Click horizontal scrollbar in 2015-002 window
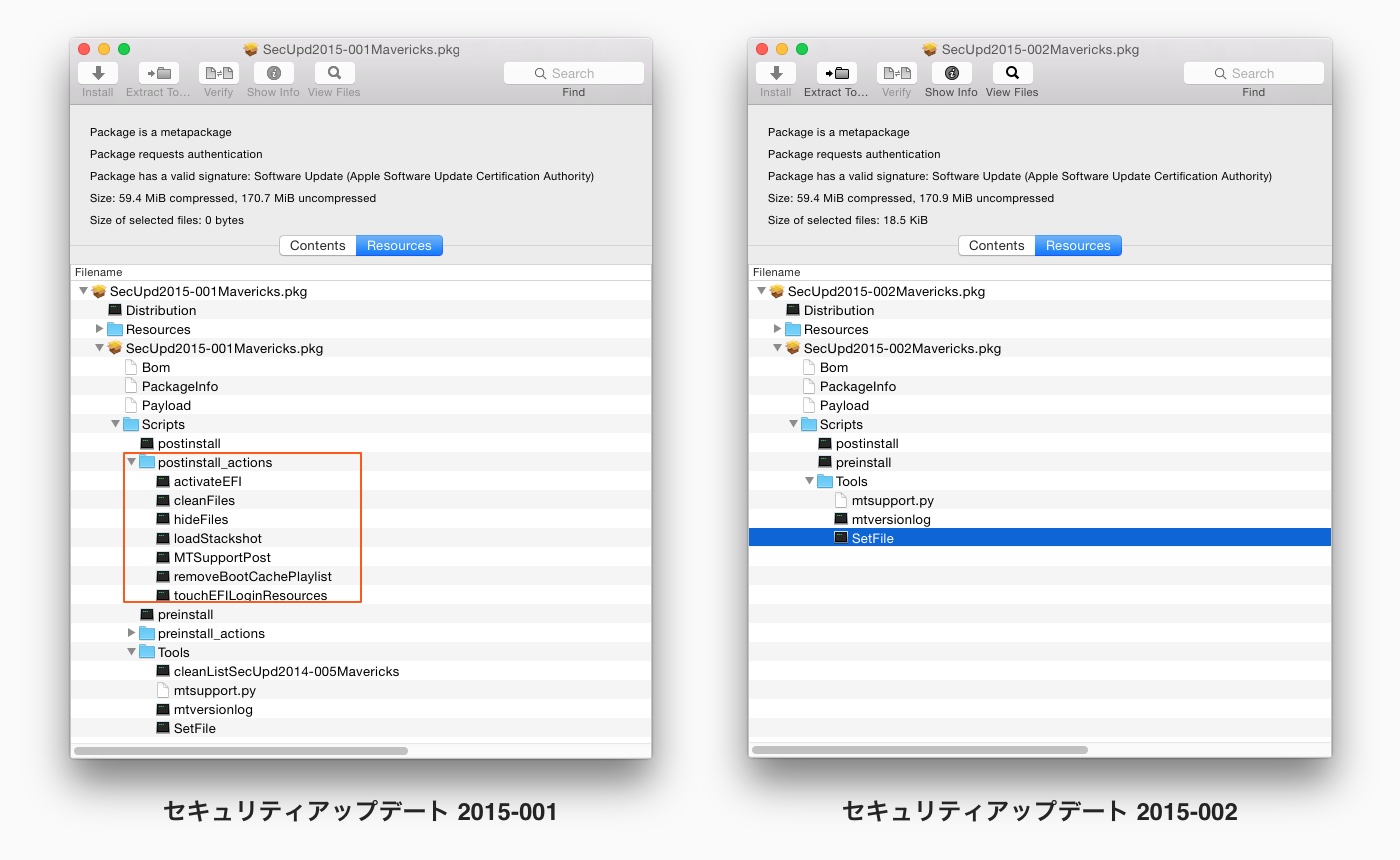The image size is (1400, 860). pyautogui.click(x=920, y=750)
